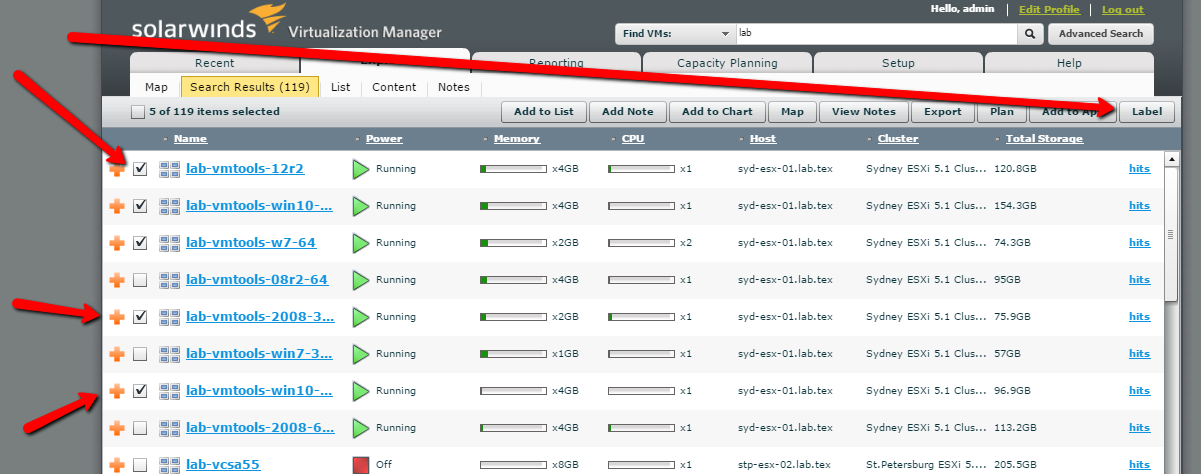Sort by the Total Storage column header
The height and width of the screenshot is (474, 1201).
1044,139
